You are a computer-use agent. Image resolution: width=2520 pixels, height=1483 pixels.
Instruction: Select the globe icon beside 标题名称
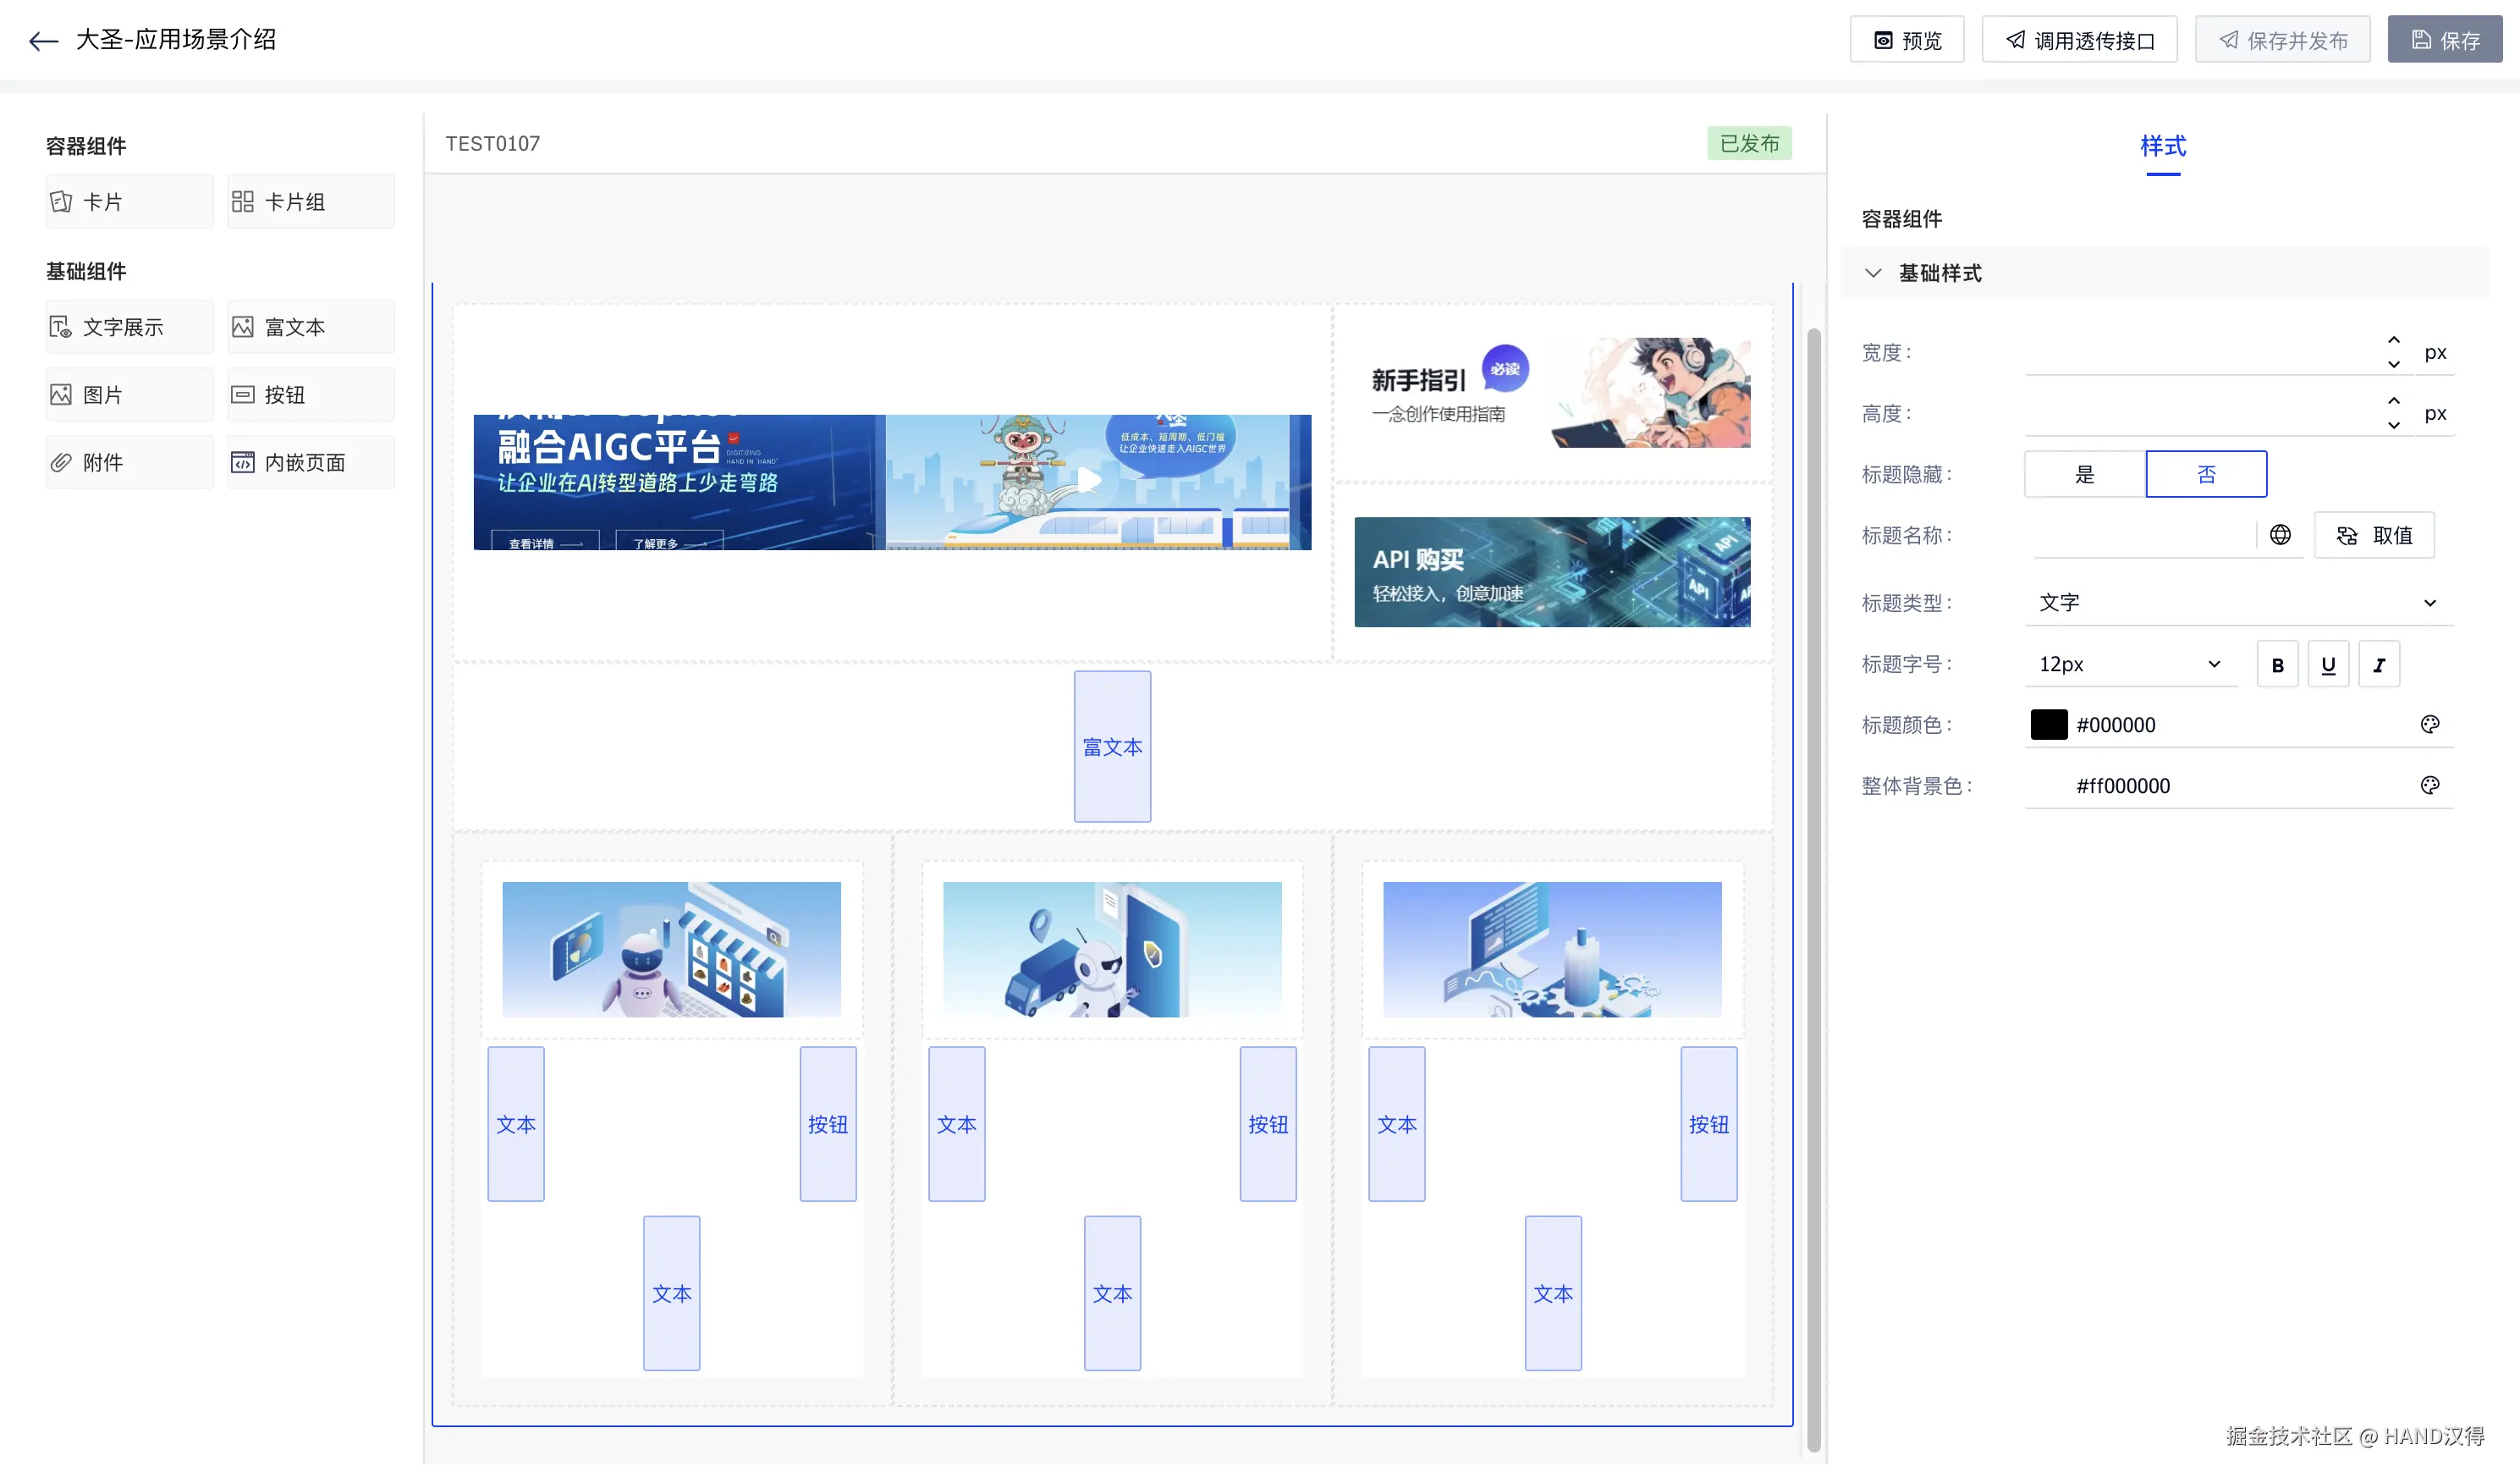[x=2280, y=535]
